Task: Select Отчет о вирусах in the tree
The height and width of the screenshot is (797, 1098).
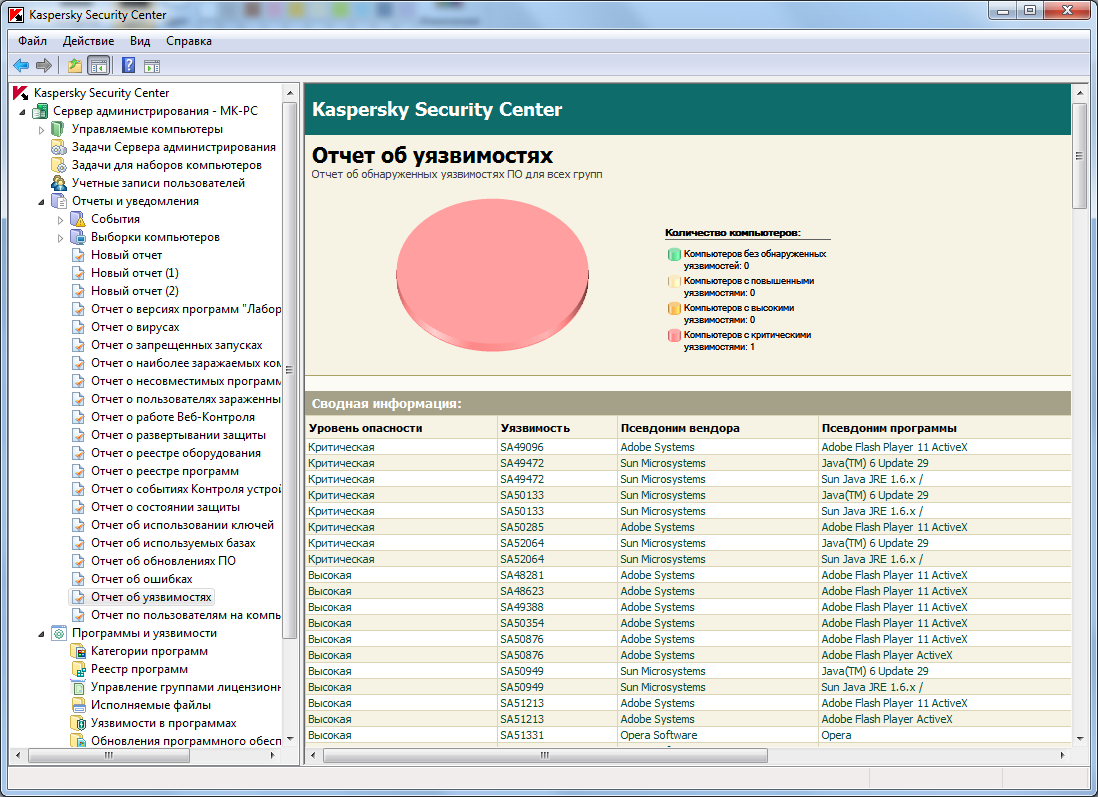Action: tap(135, 327)
